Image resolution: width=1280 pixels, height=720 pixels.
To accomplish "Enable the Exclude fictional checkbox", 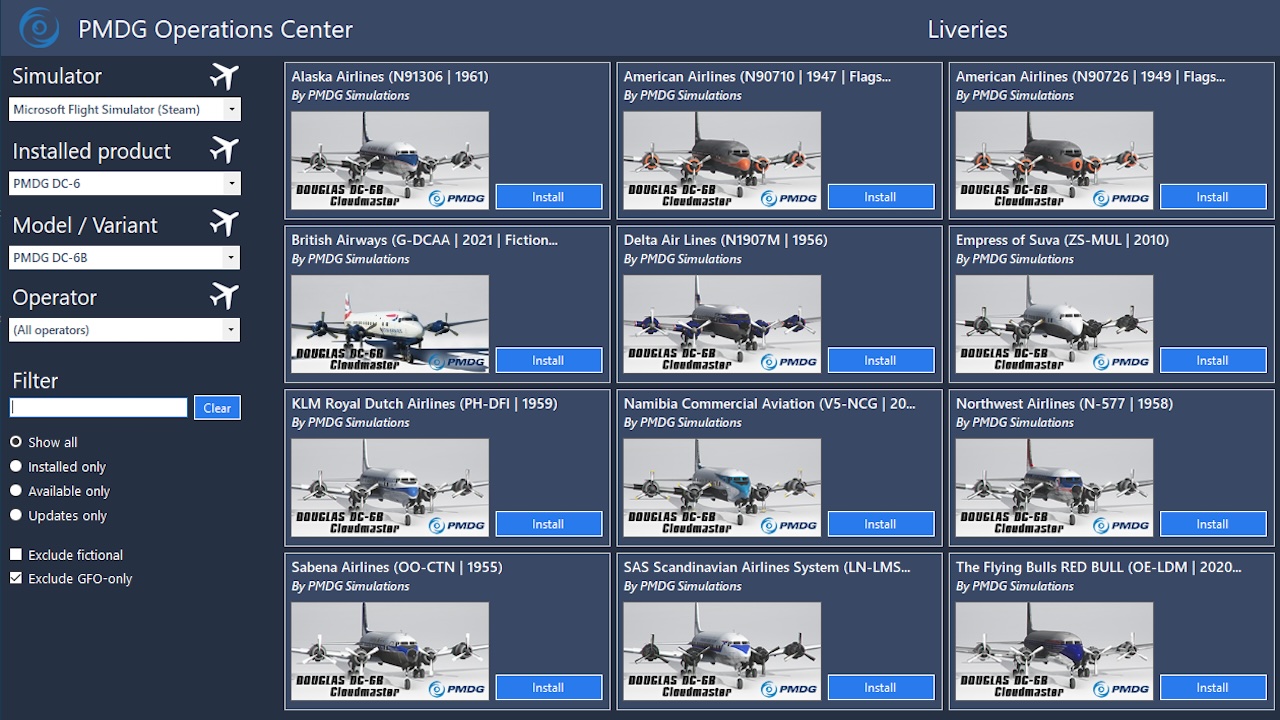I will 16,554.
